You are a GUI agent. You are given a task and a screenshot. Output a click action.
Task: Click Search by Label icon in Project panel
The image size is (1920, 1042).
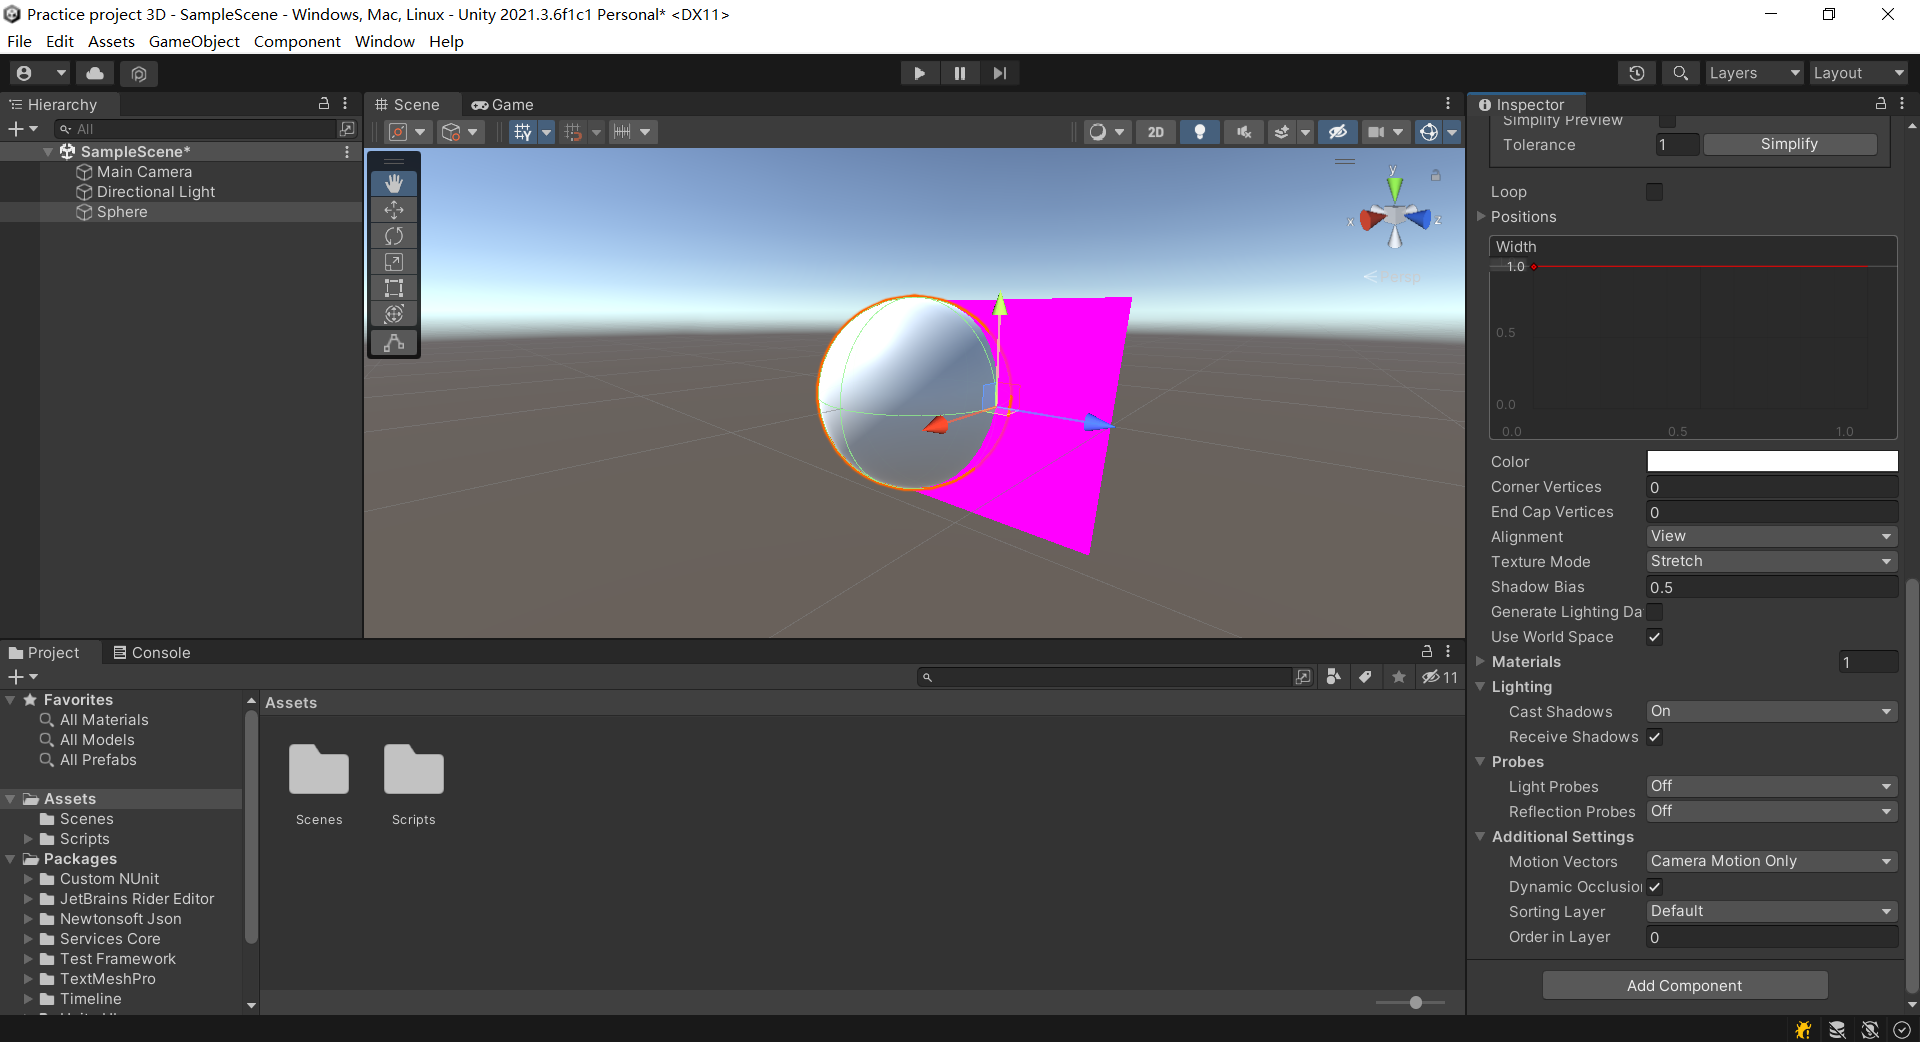(x=1365, y=677)
